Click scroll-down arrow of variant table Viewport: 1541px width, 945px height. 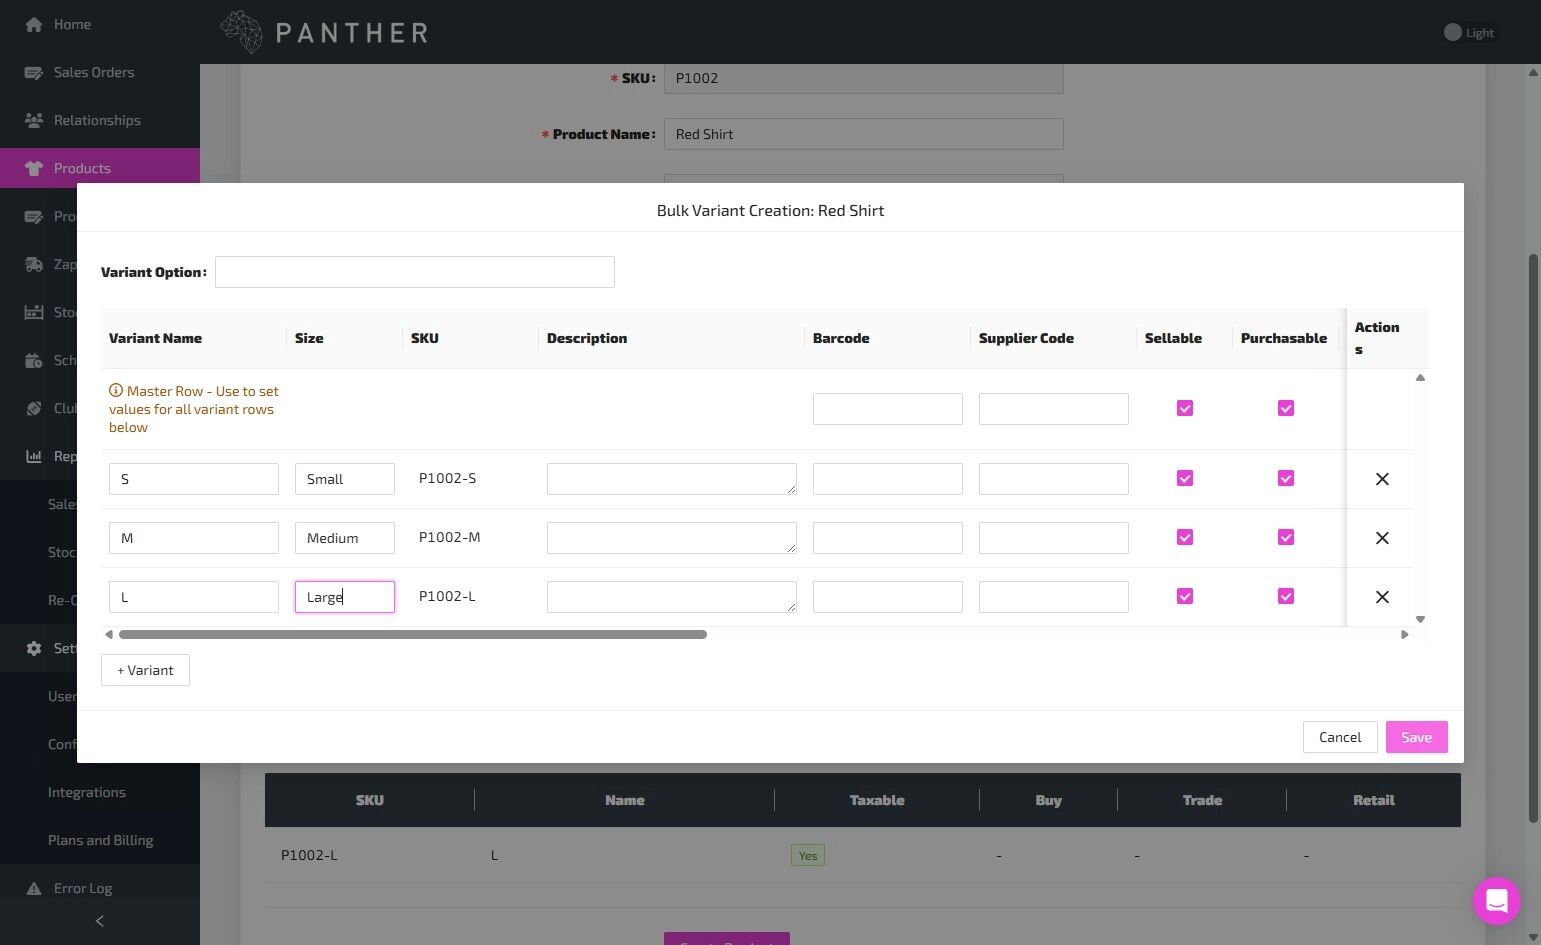click(x=1420, y=620)
